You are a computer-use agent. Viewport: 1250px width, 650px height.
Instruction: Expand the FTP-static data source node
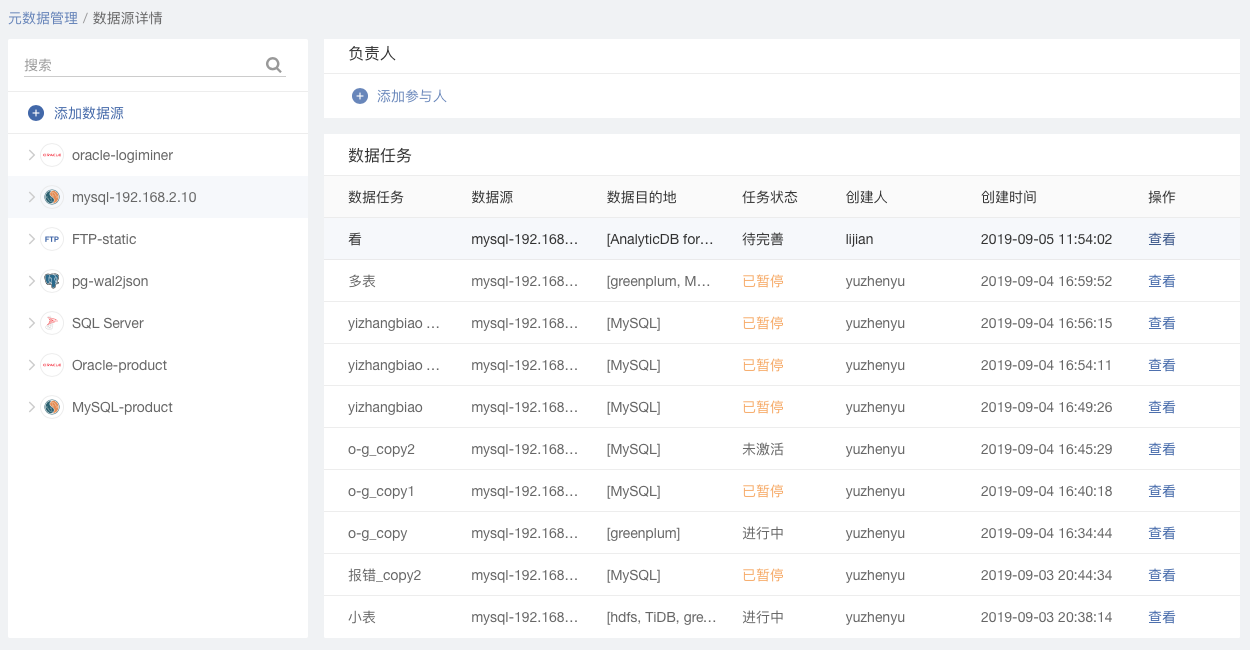(32, 239)
